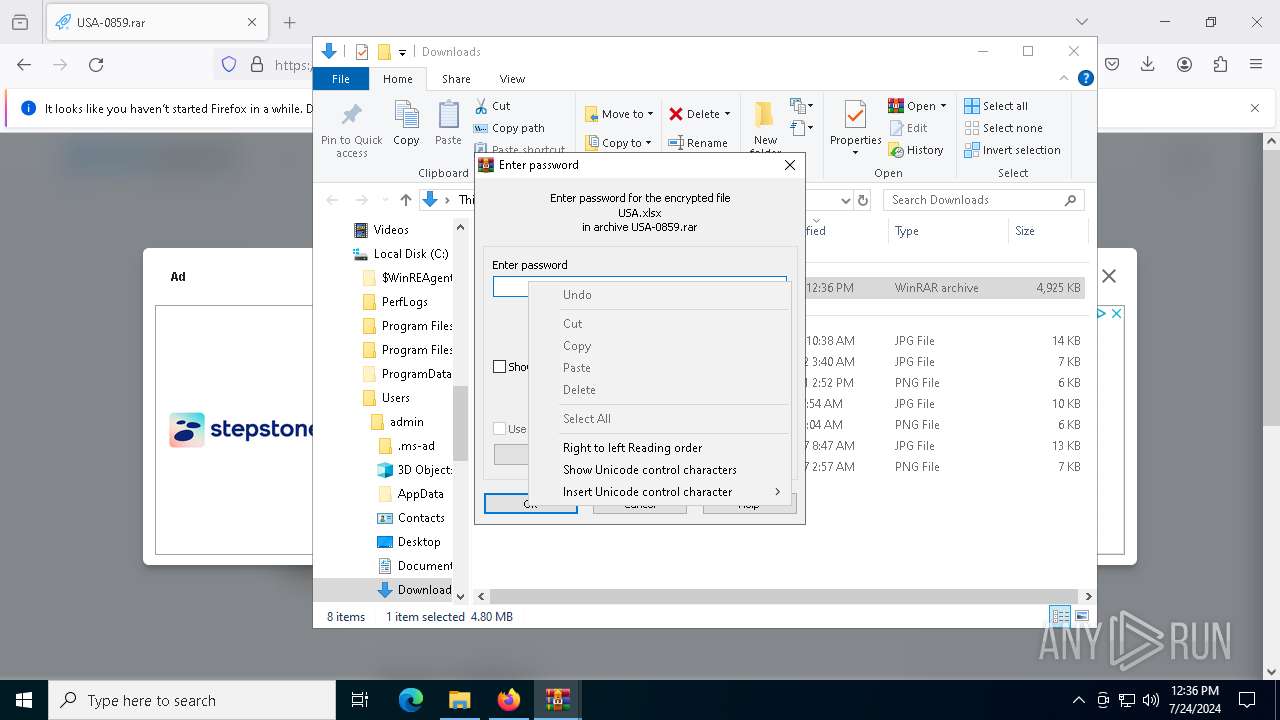Reload the page in Firefox
This screenshot has height=720, width=1280.
[96, 64]
